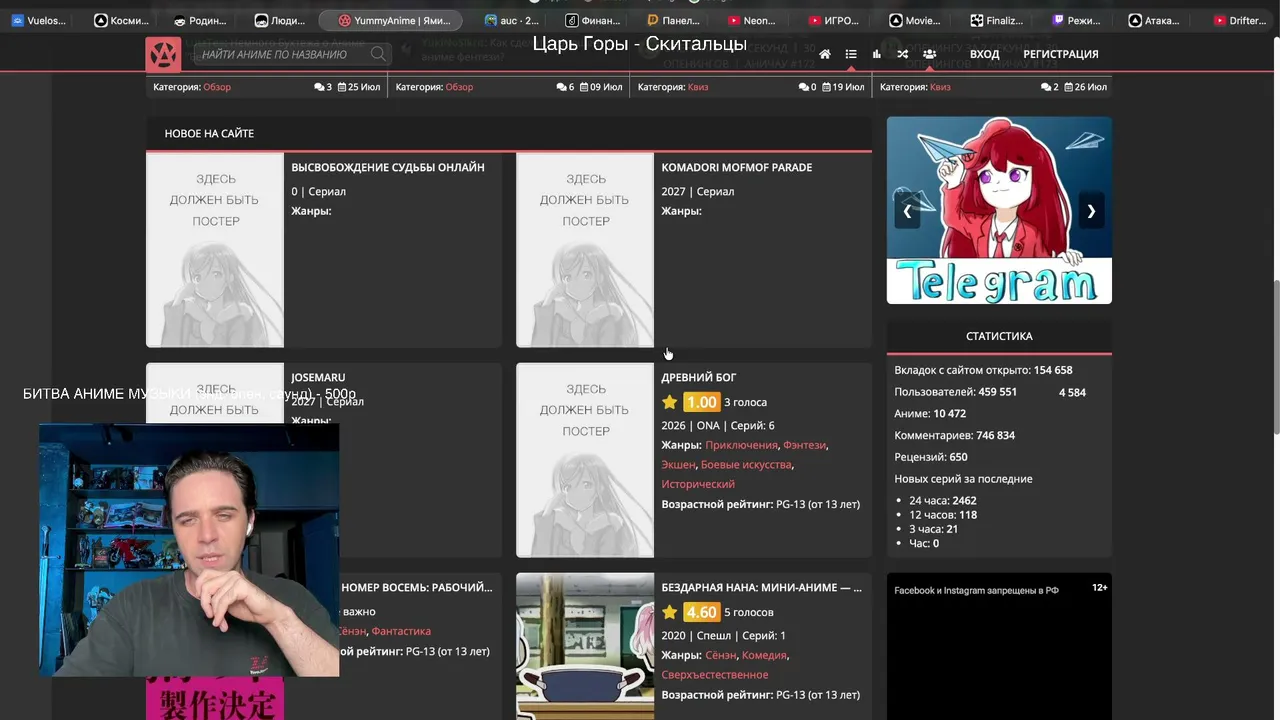Click the ДРЕВНИЙ БОГ poster placeholder
The height and width of the screenshot is (720, 1280).
coord(585,460)
